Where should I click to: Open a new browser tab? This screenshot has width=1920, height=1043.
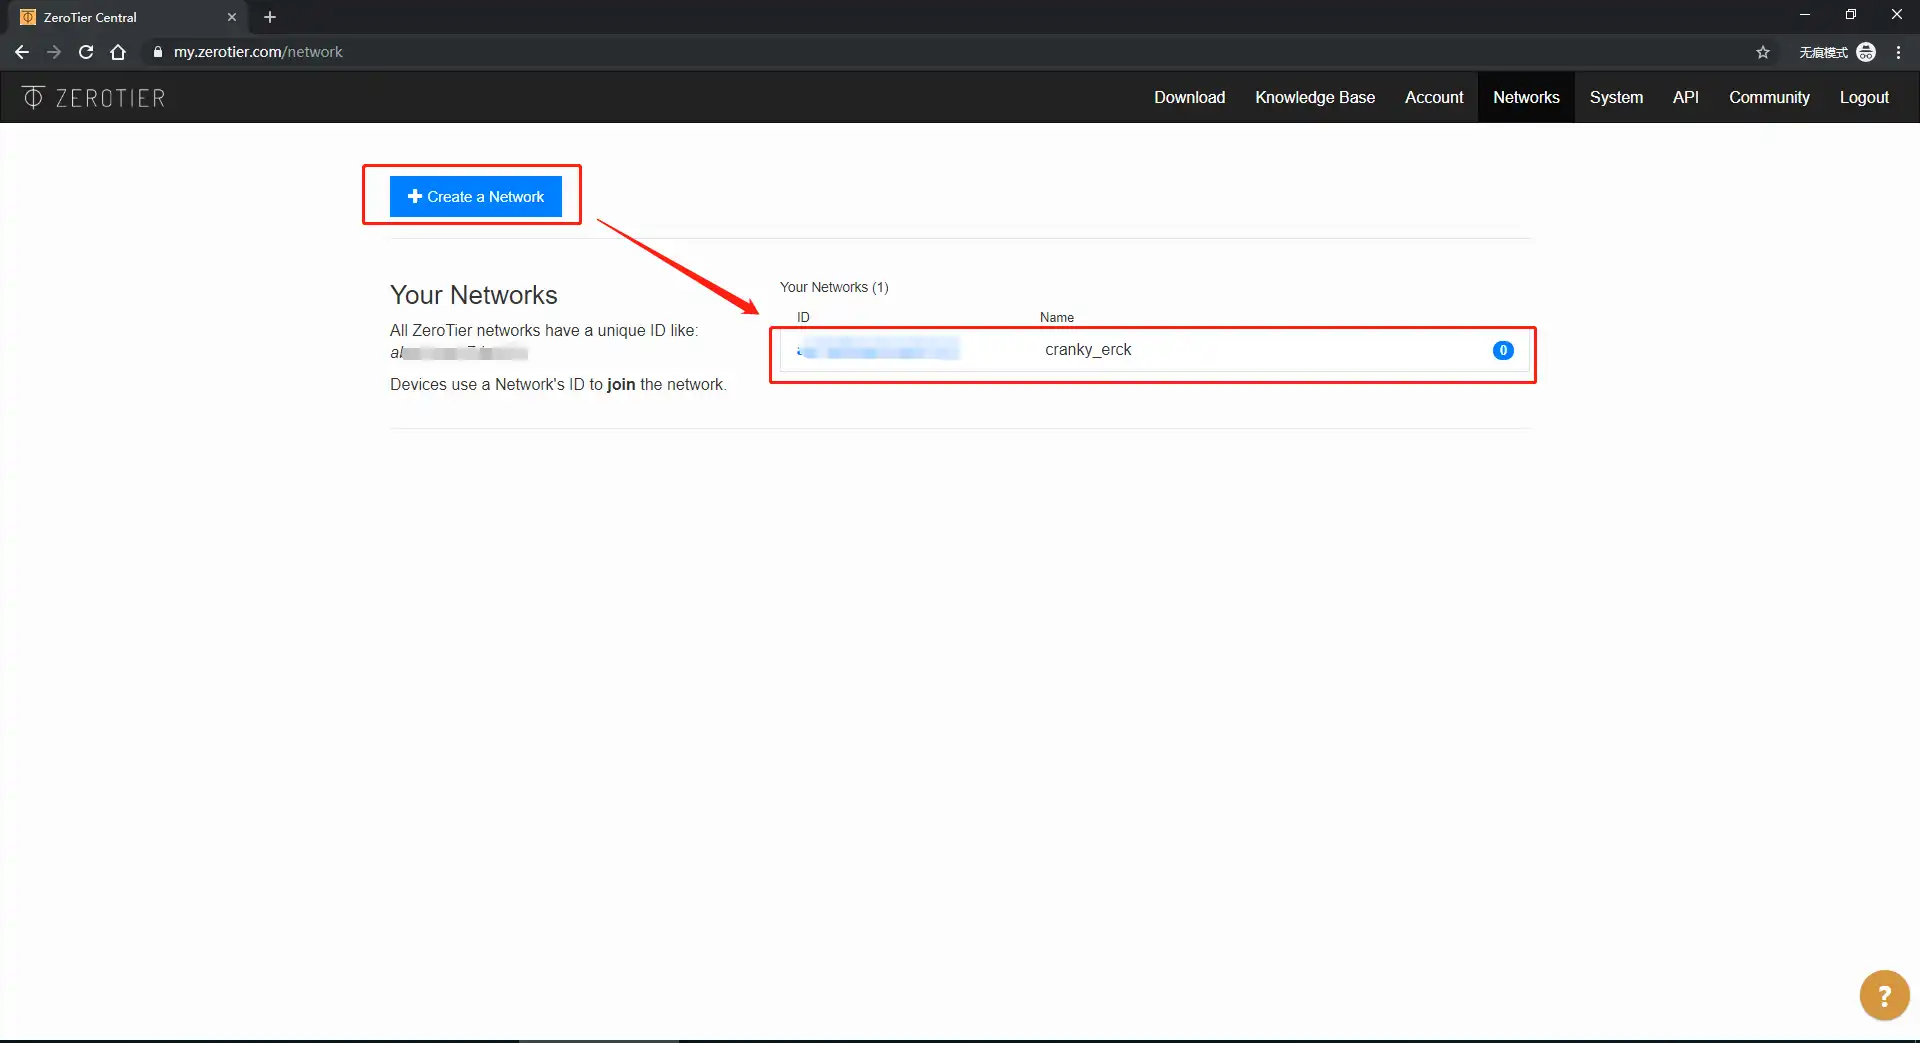[270, 17]
